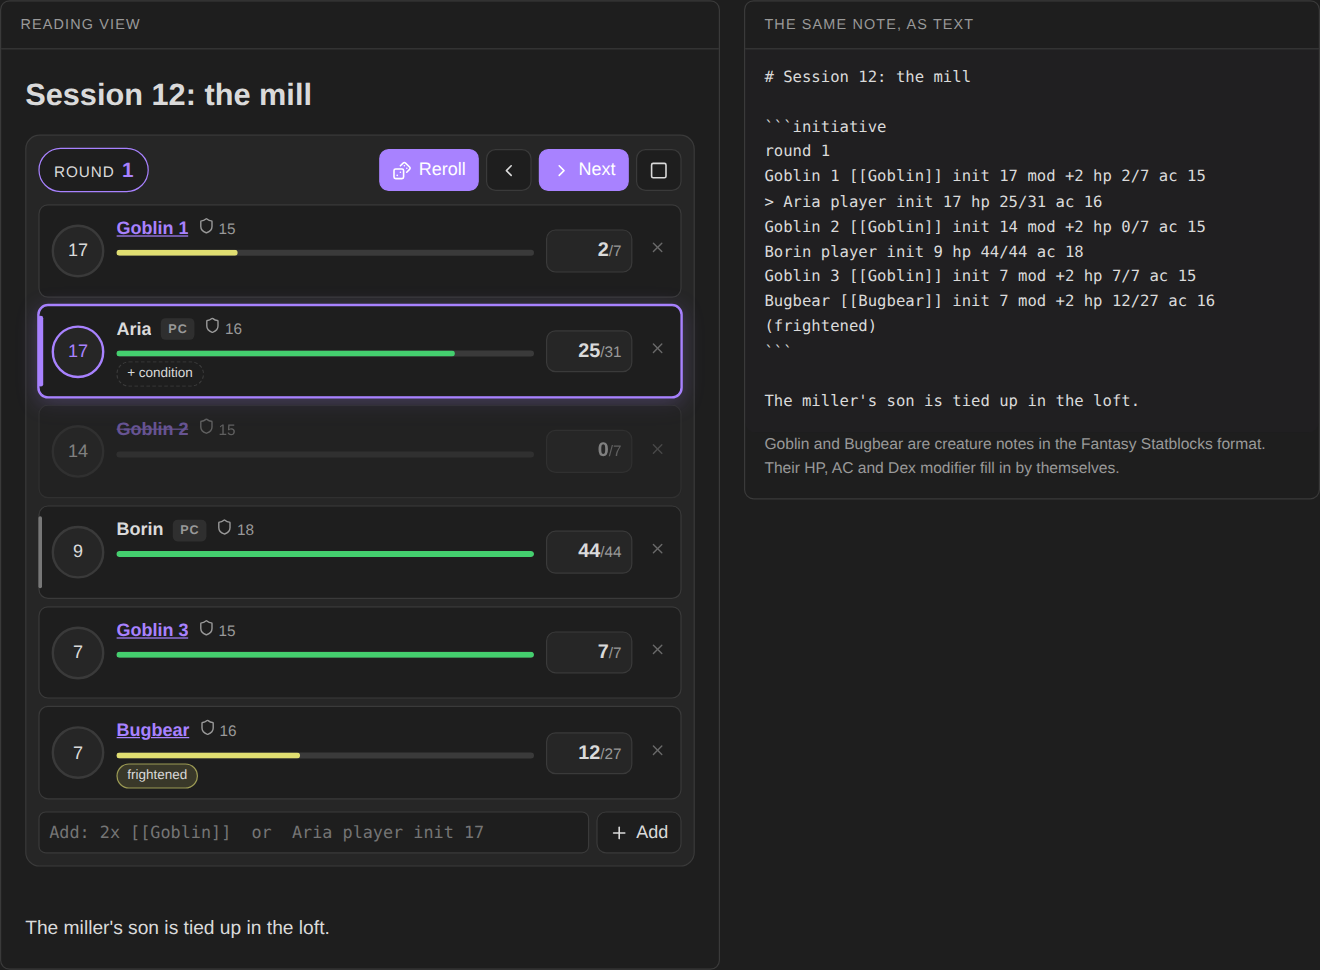Image resolution: width=1320 pixels, height=970 pixels.
Task: Edit Aria HP value 25/31
Action: [589, 351]
